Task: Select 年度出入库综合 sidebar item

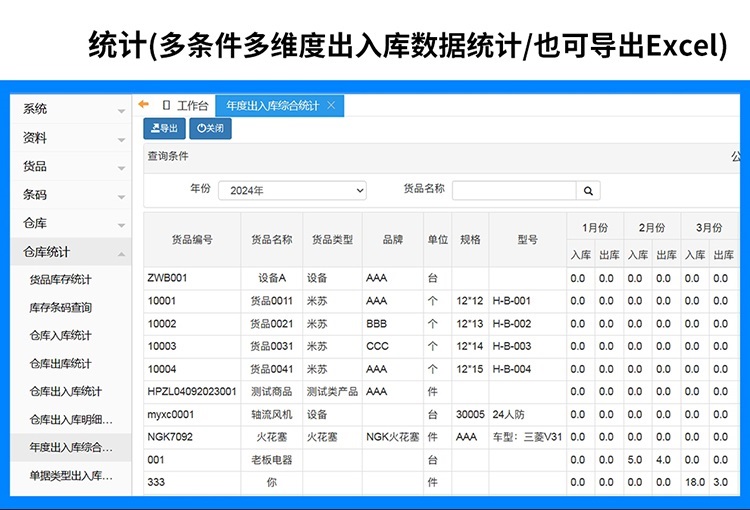Action: pyautogui.click(x=71, y=447)
